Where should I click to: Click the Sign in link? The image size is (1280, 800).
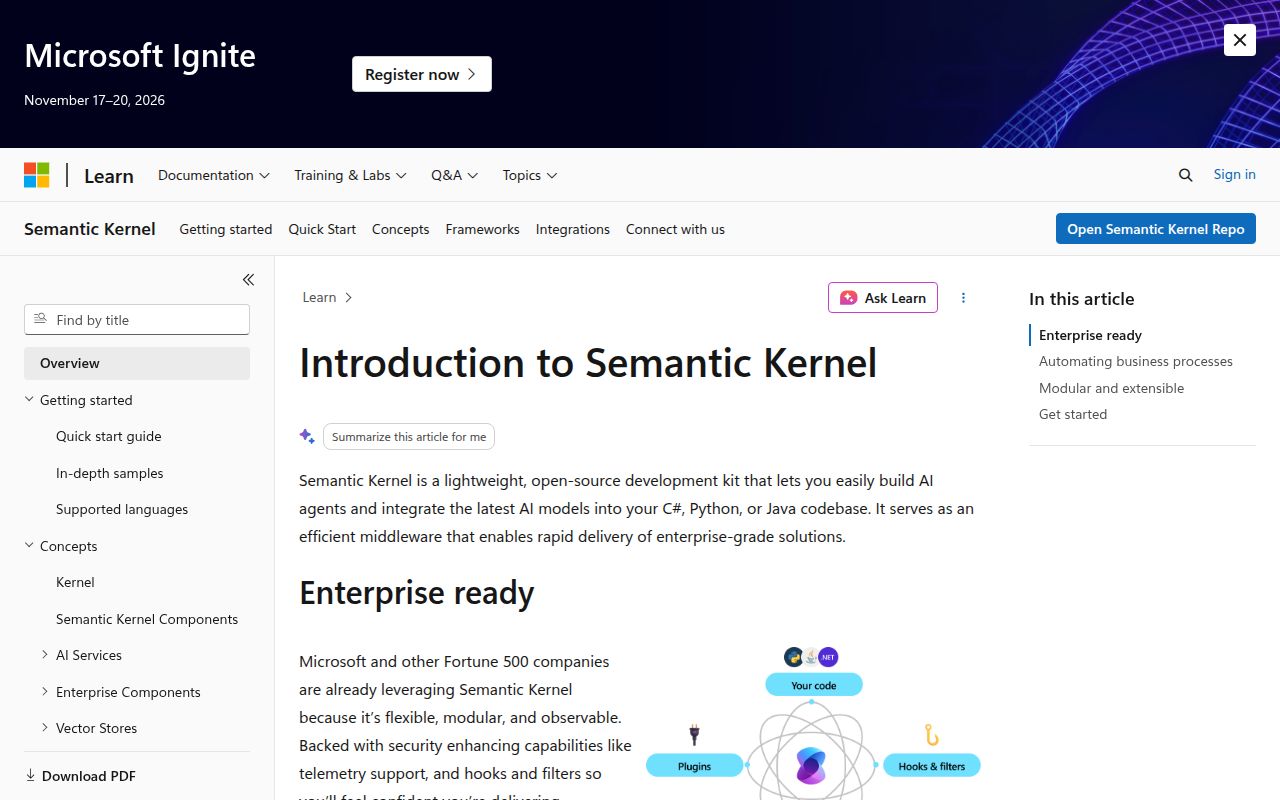[x=1235, y=174]
